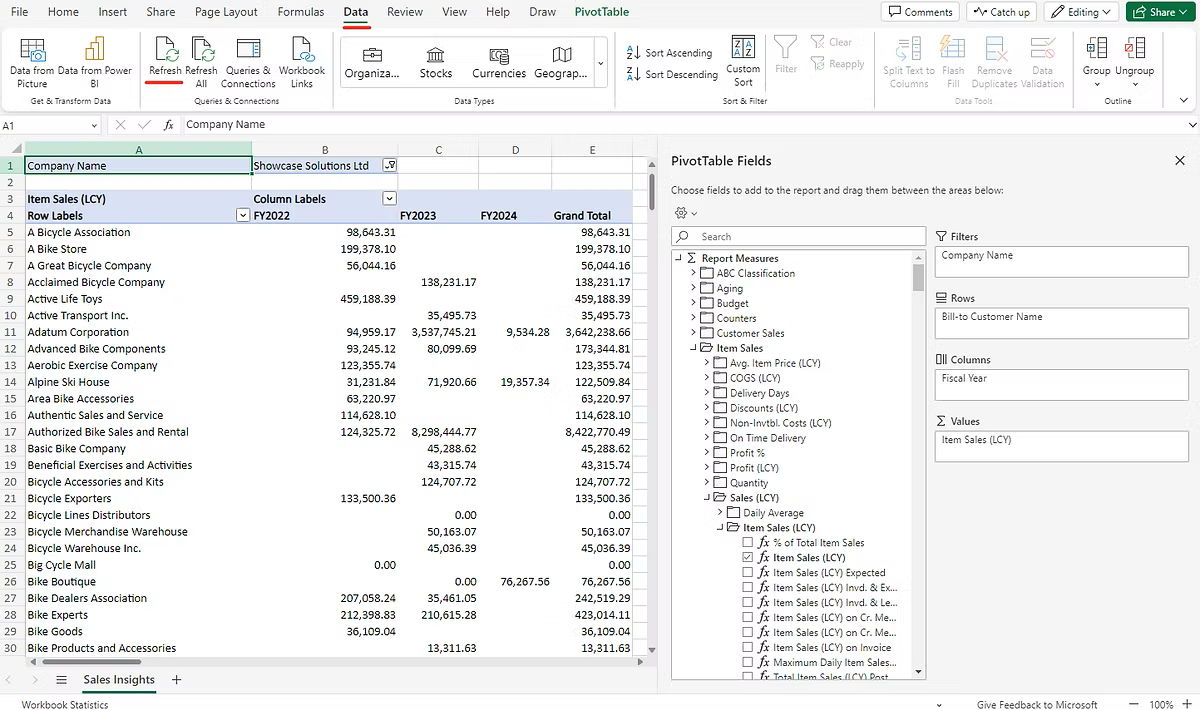Switch to the Formulas tab
Image resolution: width=1200 pixels, height=710 pixels.
[300, 12]
